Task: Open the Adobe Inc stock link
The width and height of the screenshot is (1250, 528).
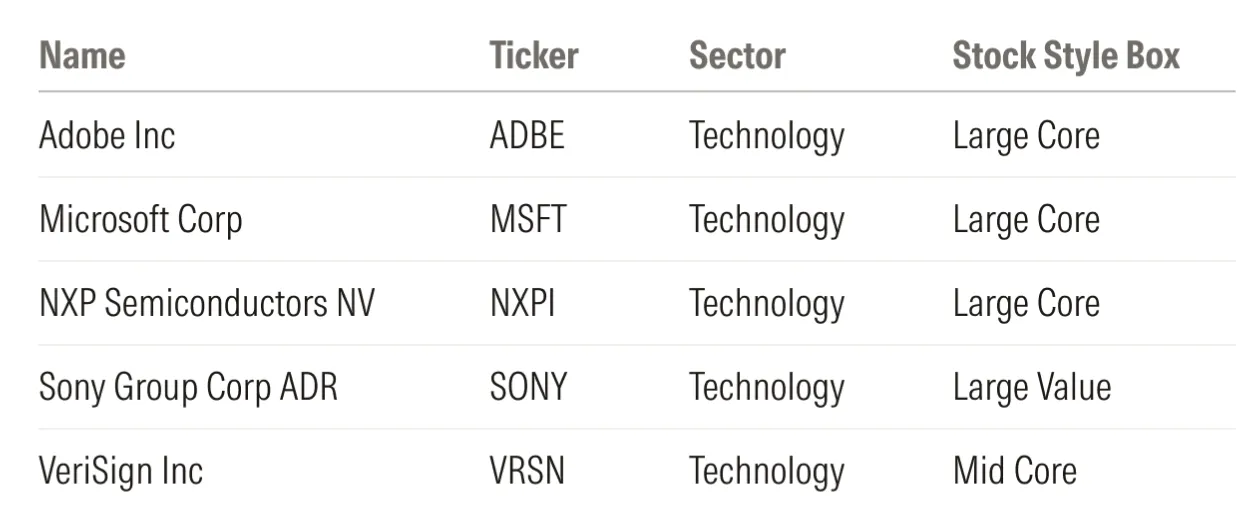Action: (107, 135)
